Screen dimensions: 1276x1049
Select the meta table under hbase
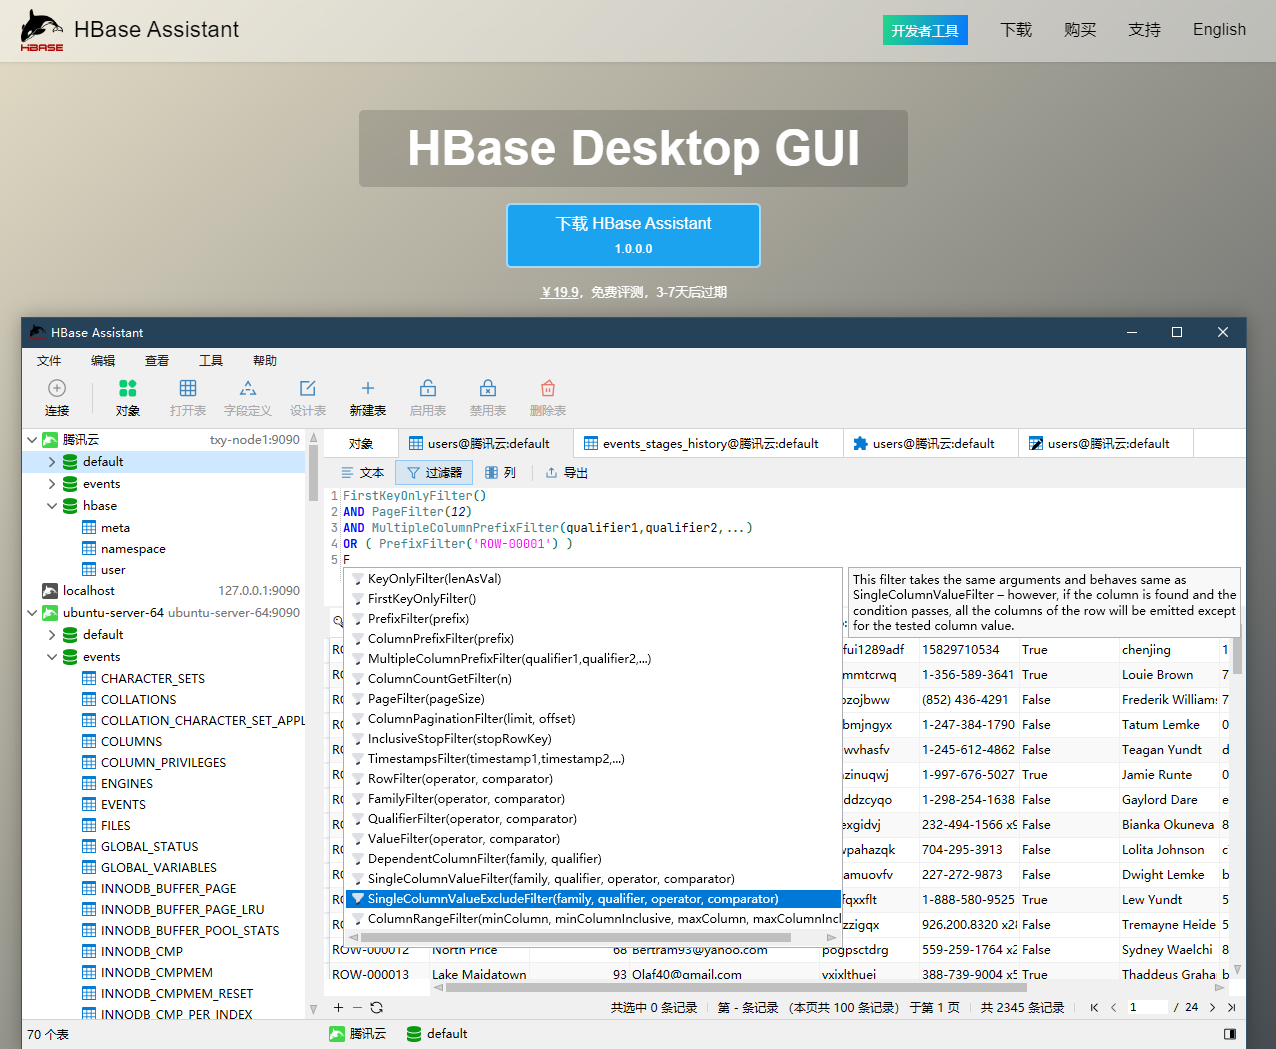point(115,528)
